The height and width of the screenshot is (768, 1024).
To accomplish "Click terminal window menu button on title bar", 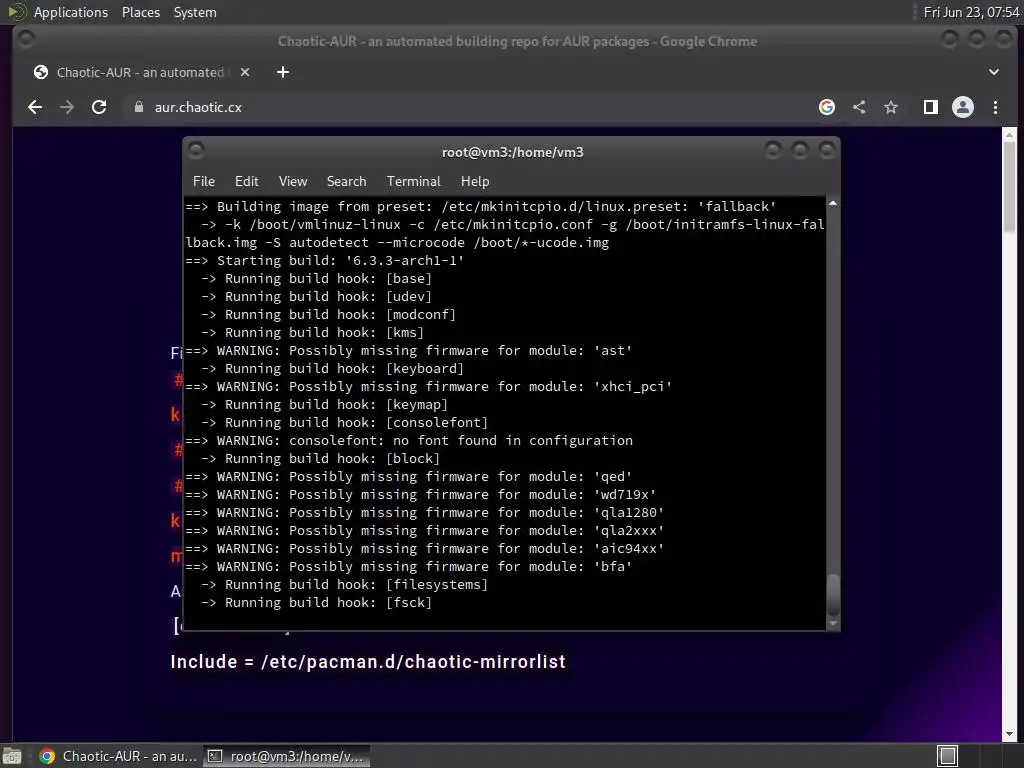I will pos(196,151).
